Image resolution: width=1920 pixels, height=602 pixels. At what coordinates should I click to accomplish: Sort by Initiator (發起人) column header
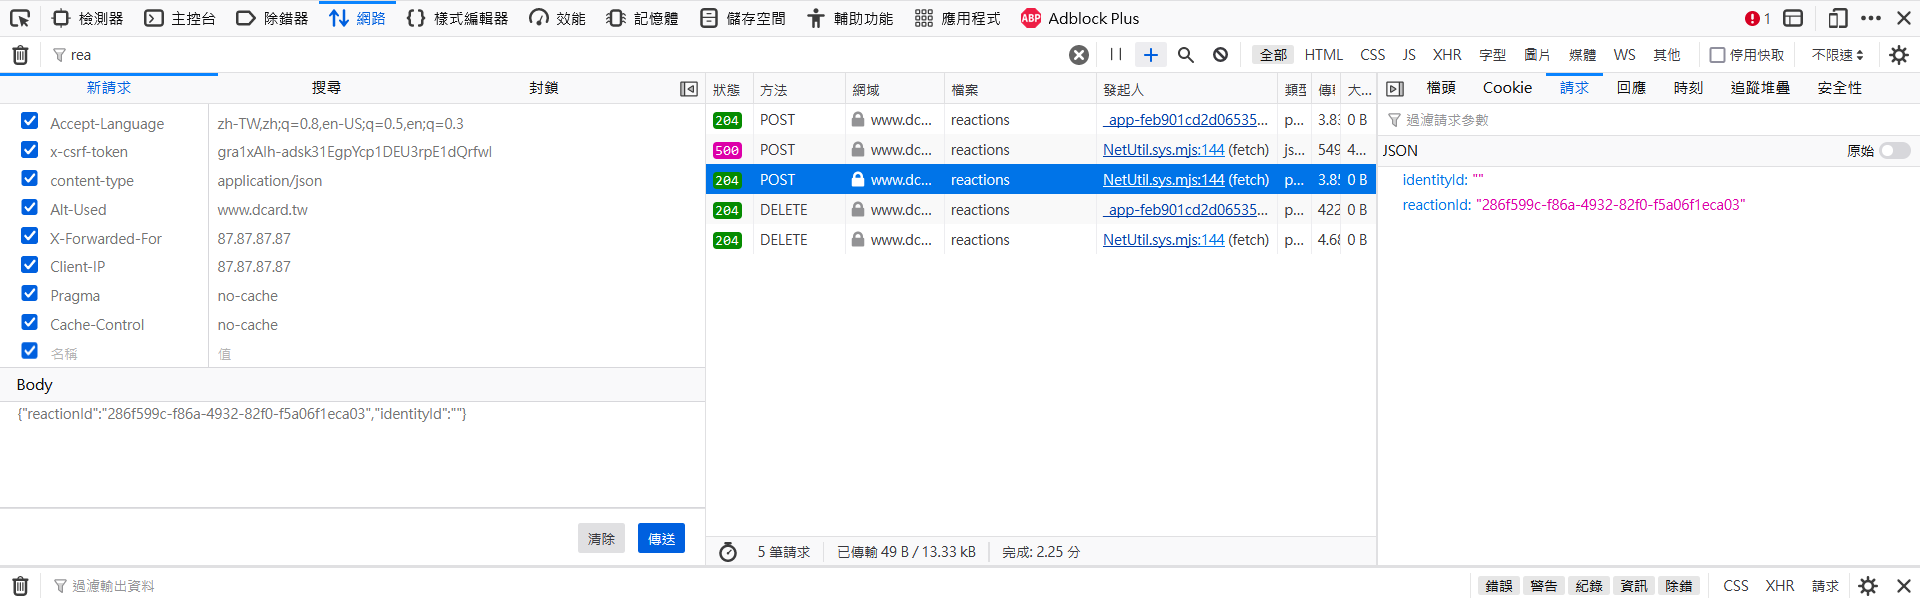pos(1187,89)
